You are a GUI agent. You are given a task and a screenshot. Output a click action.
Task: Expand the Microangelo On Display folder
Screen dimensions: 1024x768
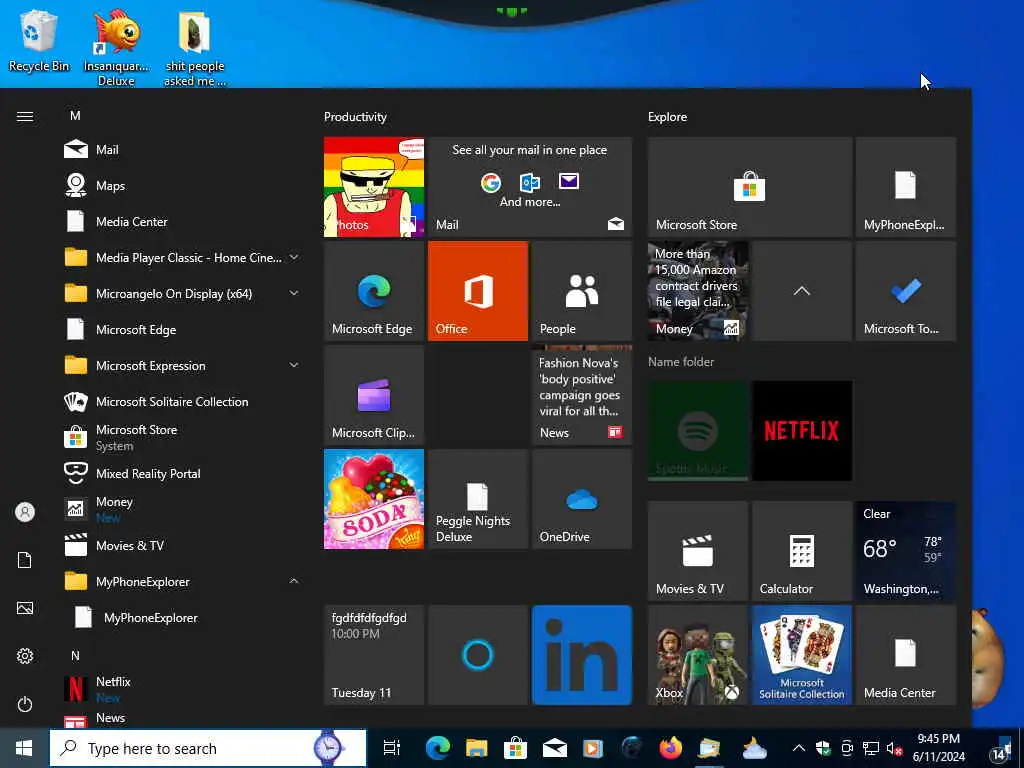click(x=182, y=293)
